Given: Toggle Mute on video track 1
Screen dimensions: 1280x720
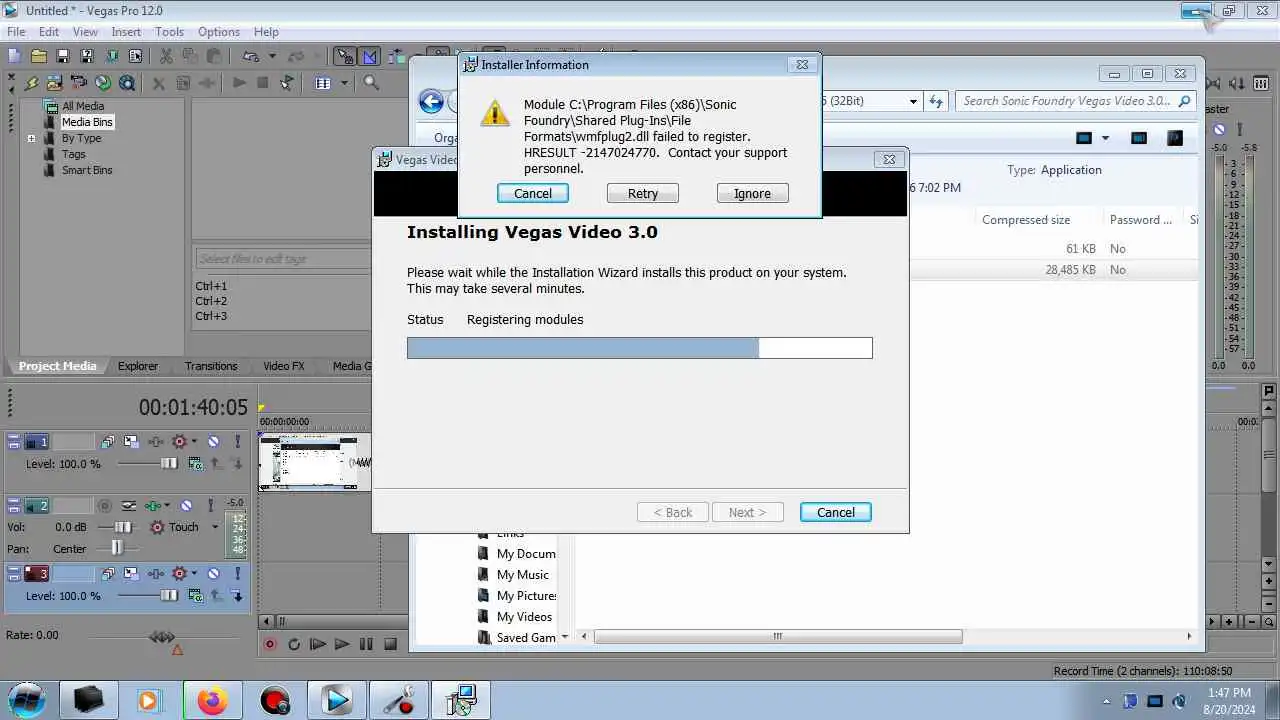Looking at the screenshot, I should (x=213, y=442).
